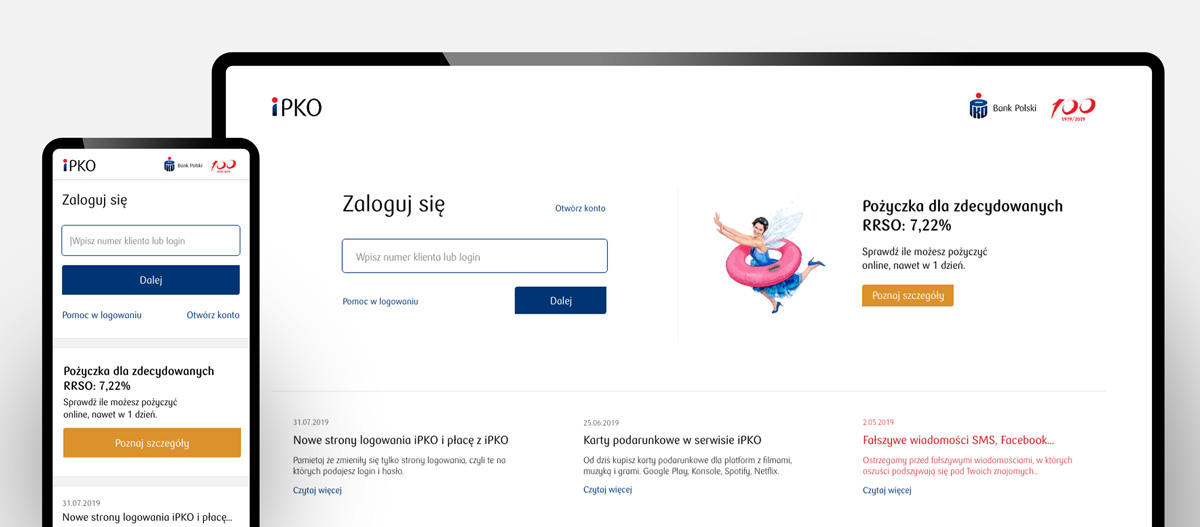Click mobile orange Poznaj szczegóły button
Viewport: 1200px width, 527px height.
pos(151,443)
